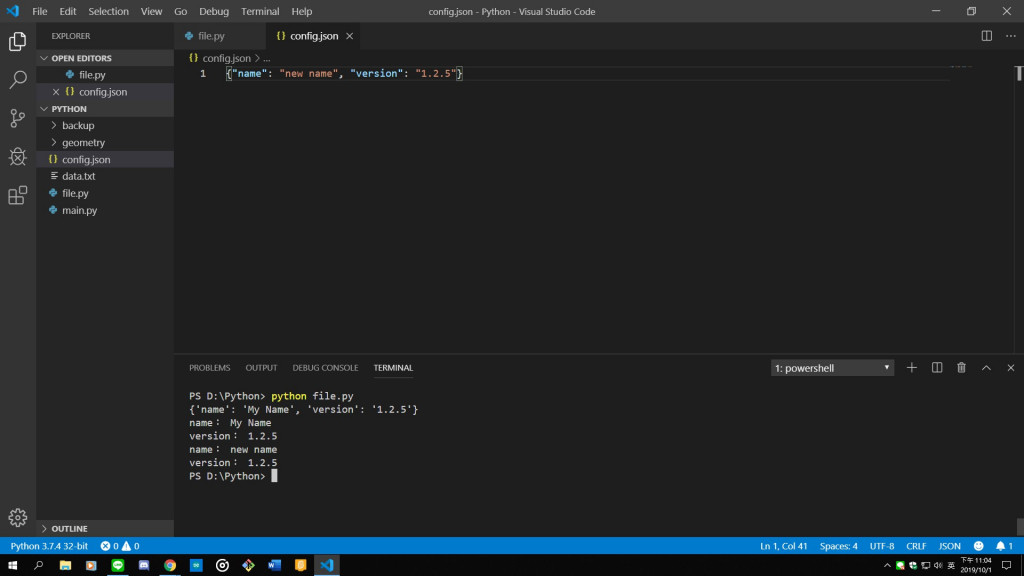Open the Selection menu
The height and width of the screenshot is (576, 1024).
(x=108, y=11)
